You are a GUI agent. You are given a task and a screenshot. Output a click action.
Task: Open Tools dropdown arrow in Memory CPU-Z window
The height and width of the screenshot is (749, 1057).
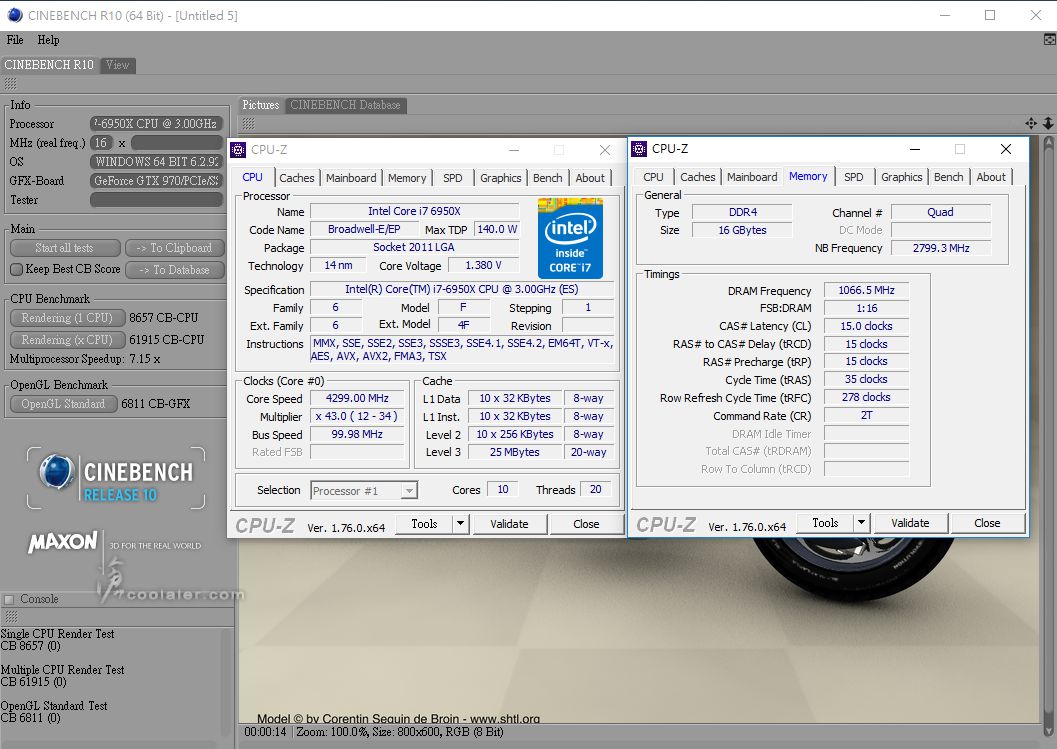[x=861, y=522]
